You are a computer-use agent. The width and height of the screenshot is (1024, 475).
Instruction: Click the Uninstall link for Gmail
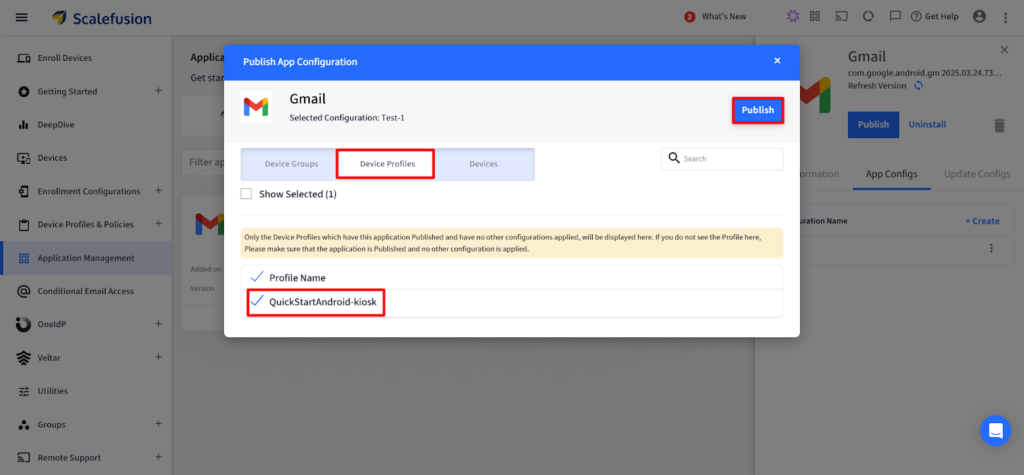[x=926, y=125]
